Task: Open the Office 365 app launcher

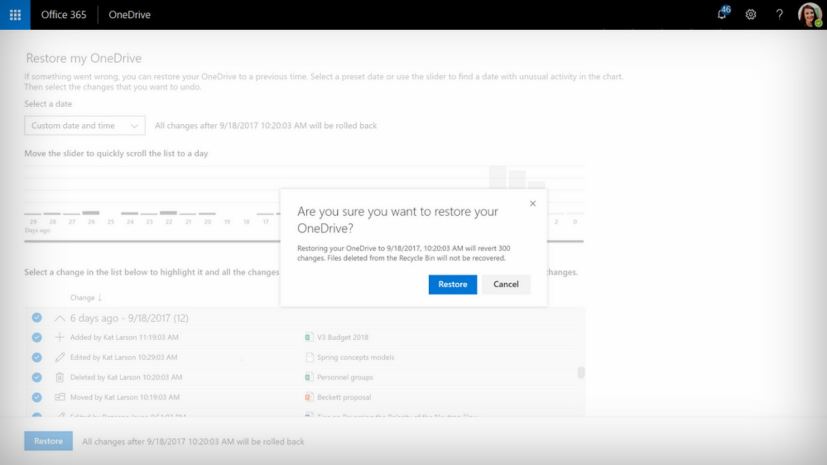Action: tap(15, 15)
